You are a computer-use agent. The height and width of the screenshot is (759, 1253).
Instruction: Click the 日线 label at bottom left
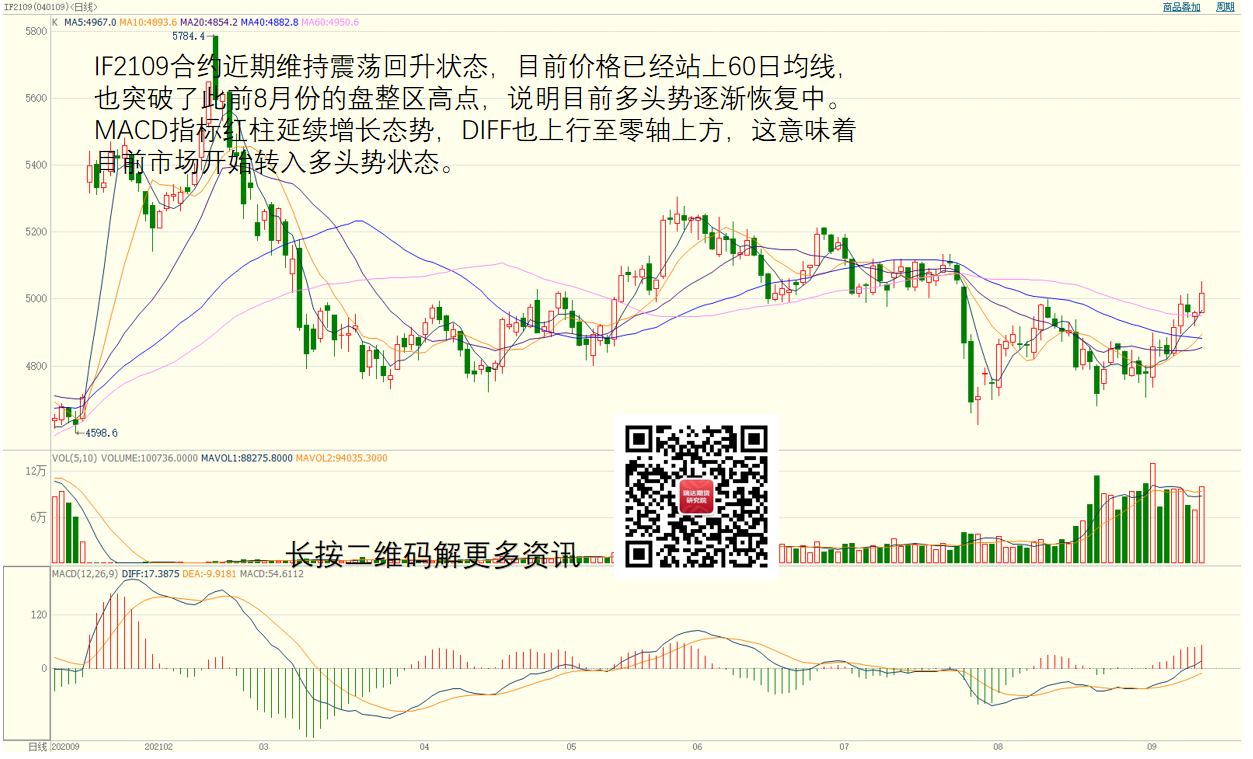(x=37, y=747)
